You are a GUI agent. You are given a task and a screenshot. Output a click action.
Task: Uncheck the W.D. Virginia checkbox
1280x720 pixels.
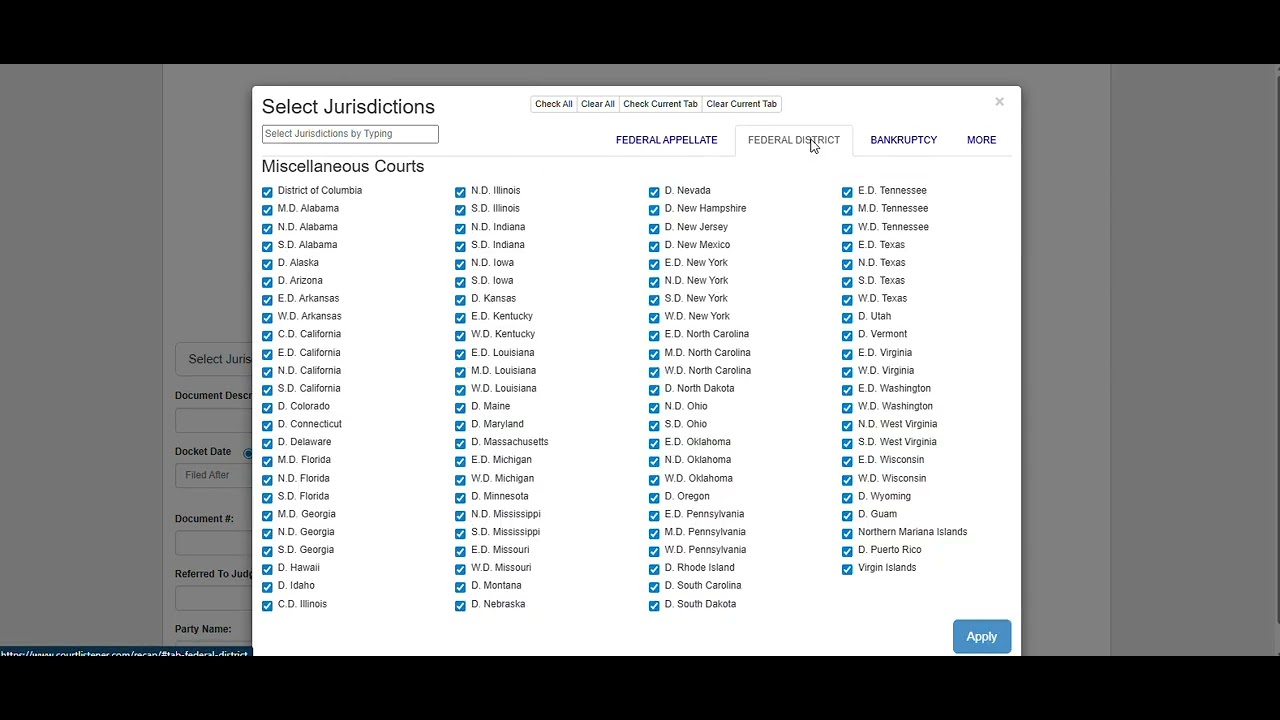(847, 372)
